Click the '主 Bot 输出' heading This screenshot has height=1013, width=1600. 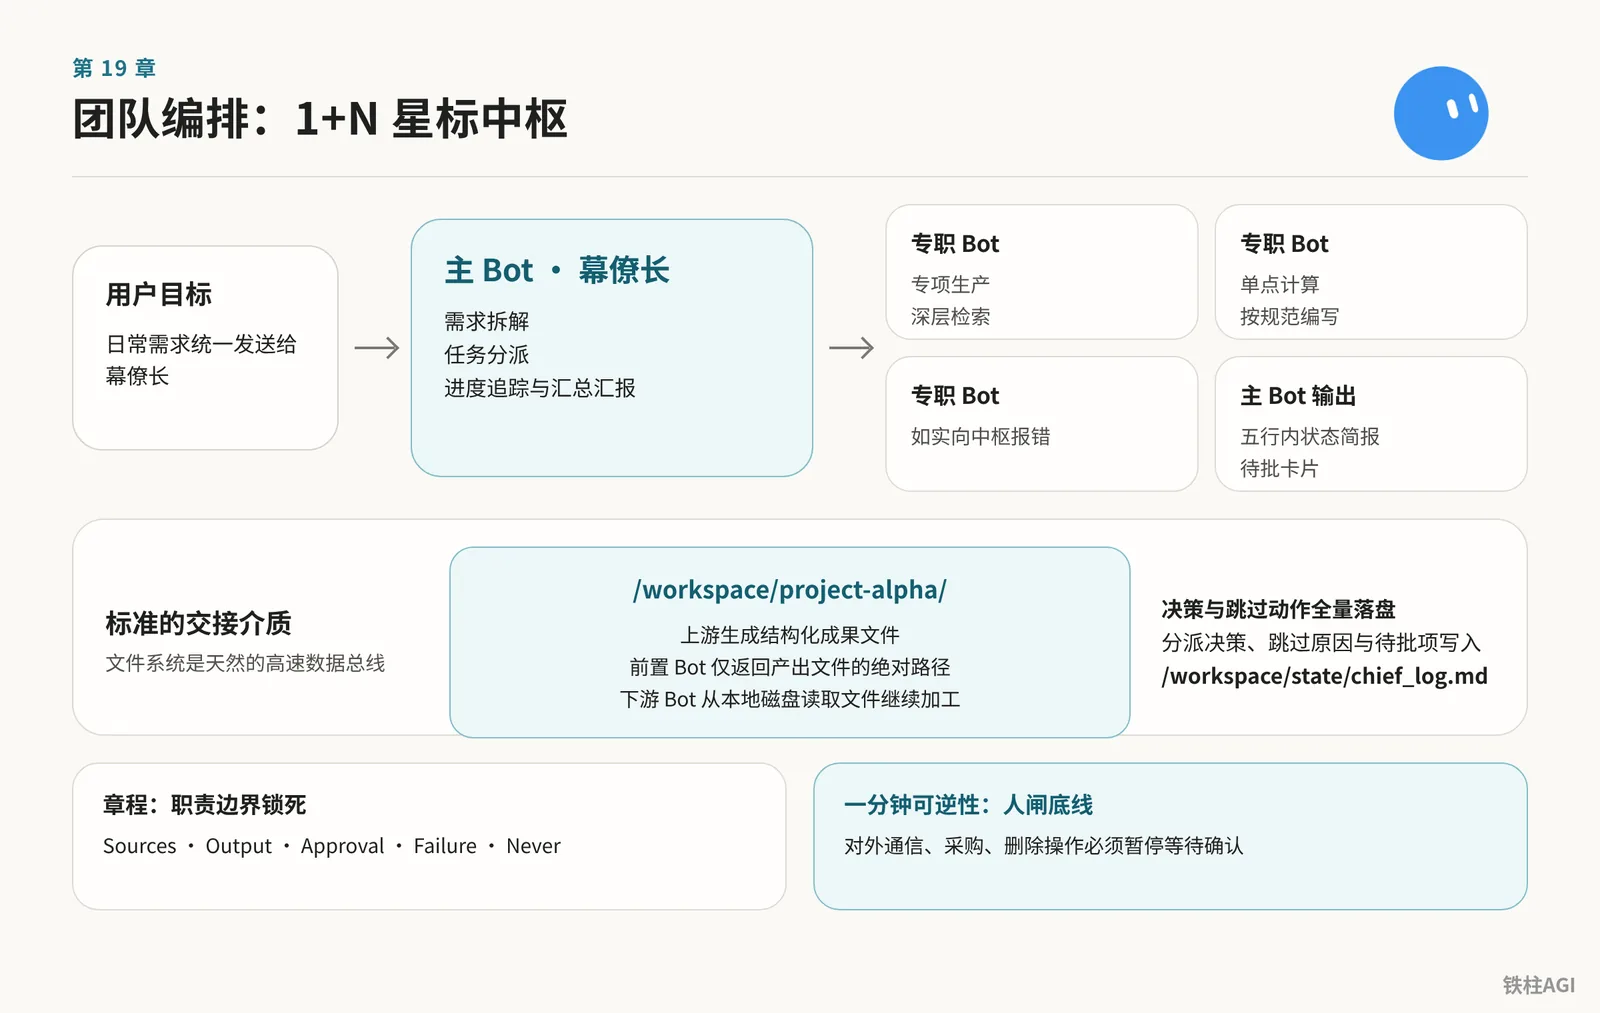(1298, 396)
